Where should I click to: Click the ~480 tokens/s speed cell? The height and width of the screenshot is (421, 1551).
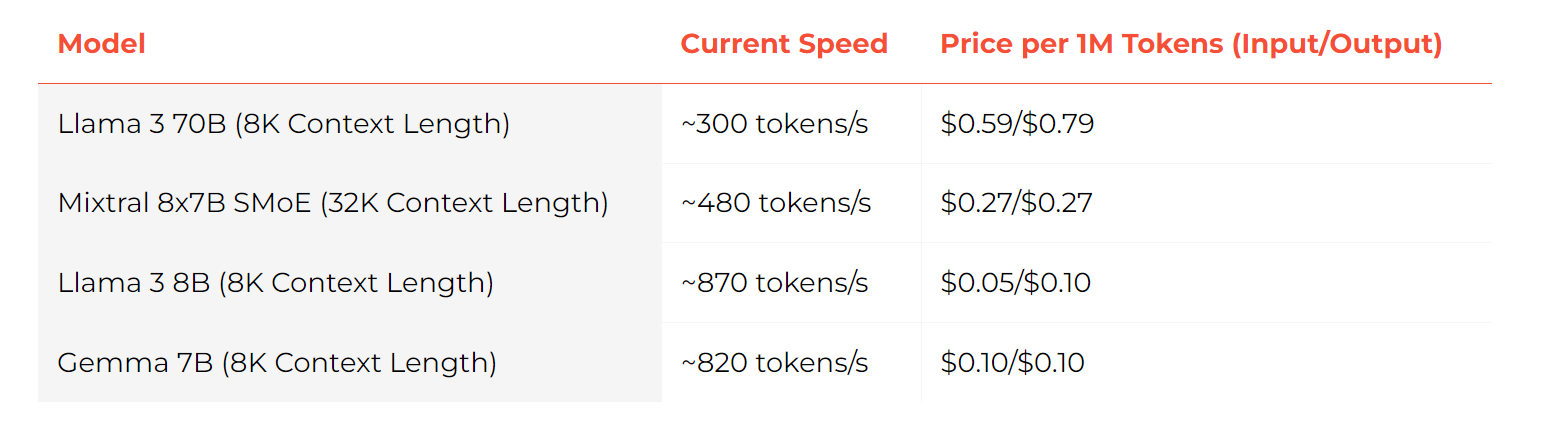[776, 203]
